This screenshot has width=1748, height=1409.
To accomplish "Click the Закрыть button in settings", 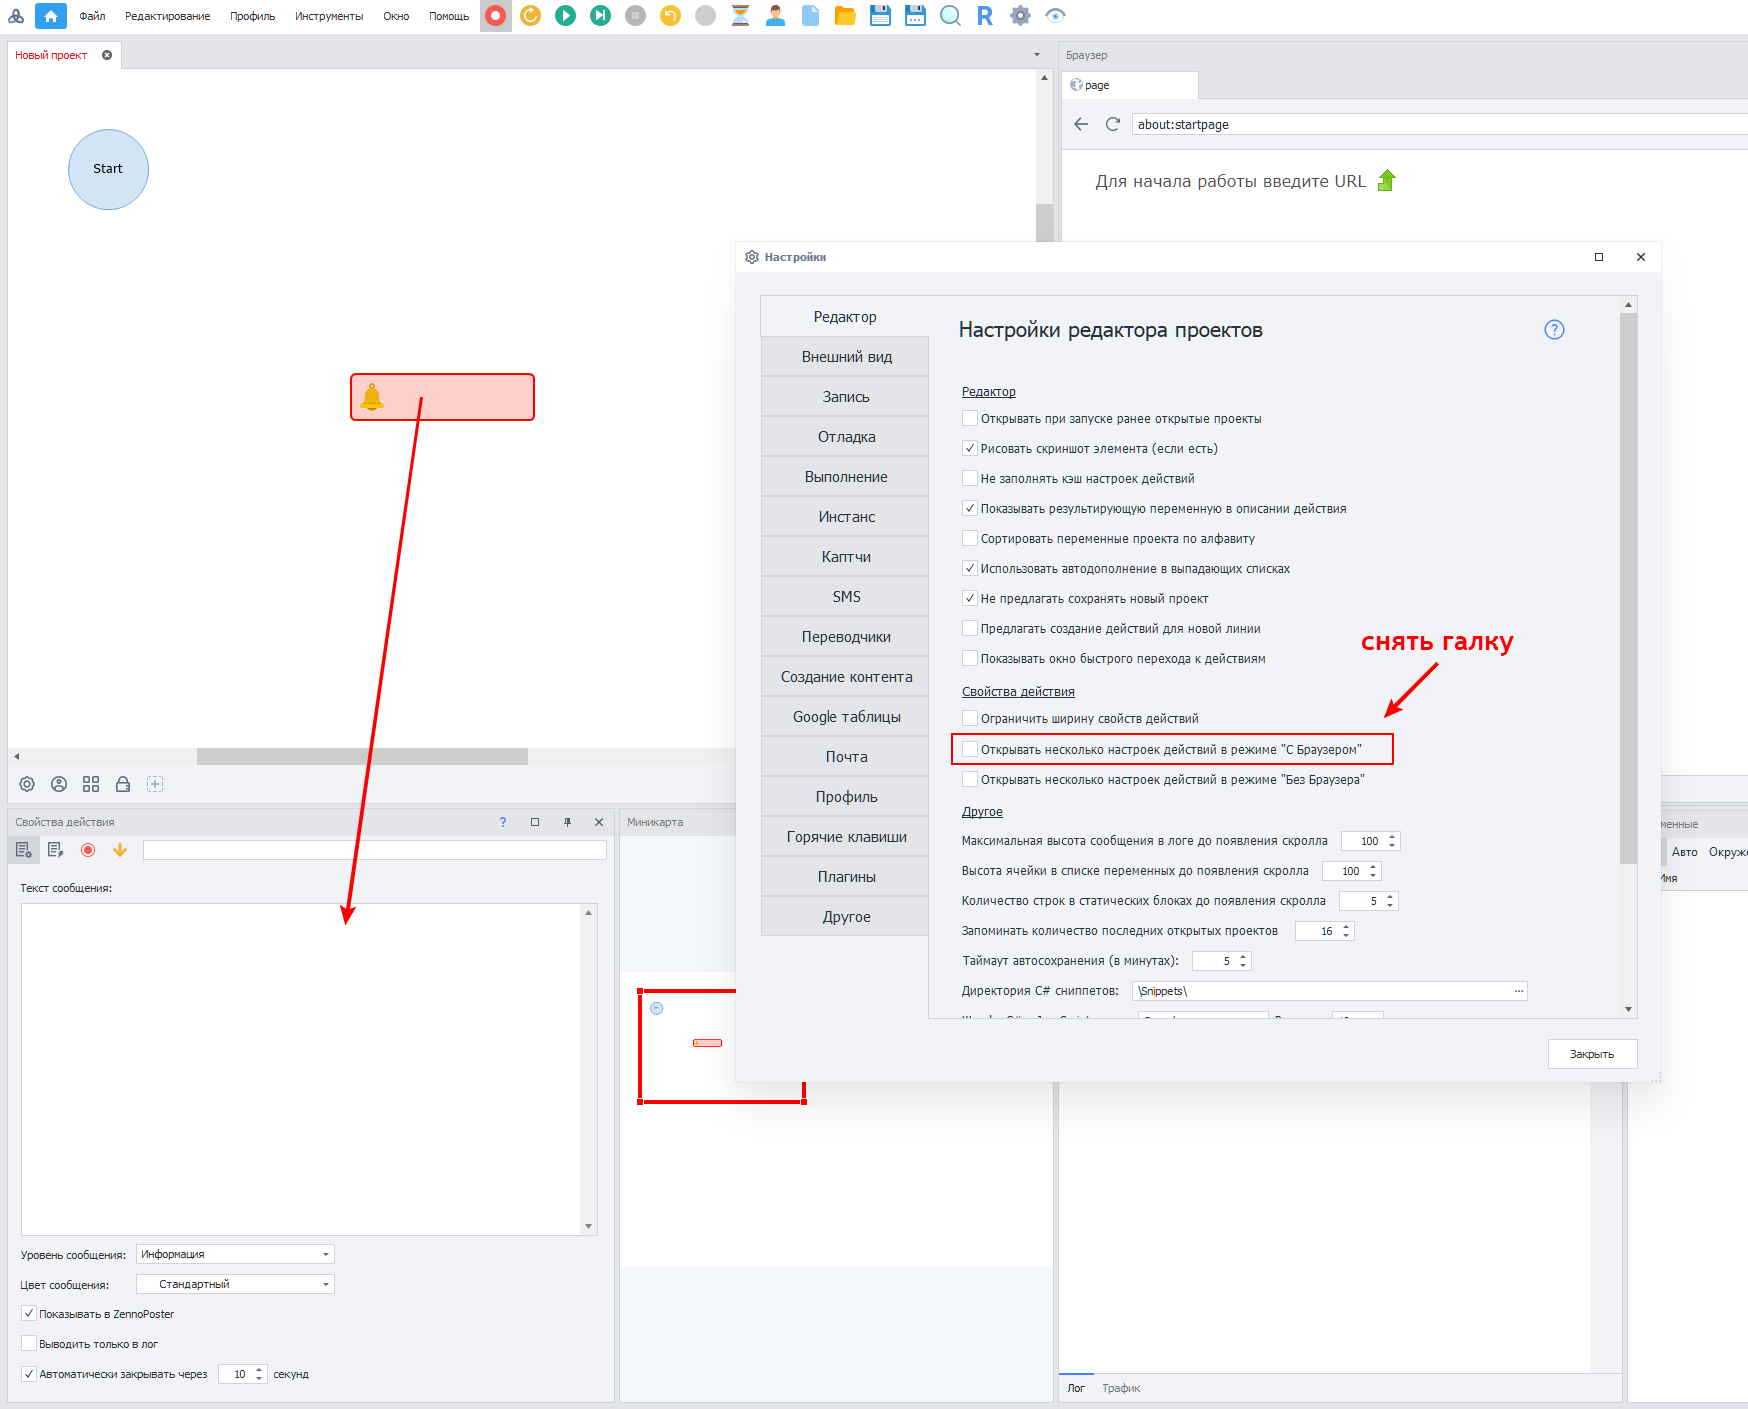I will coord(1592,1054).
